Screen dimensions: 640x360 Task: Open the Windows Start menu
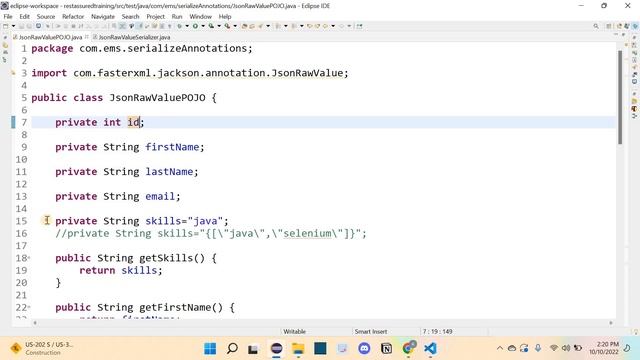[x=210, y=349]
